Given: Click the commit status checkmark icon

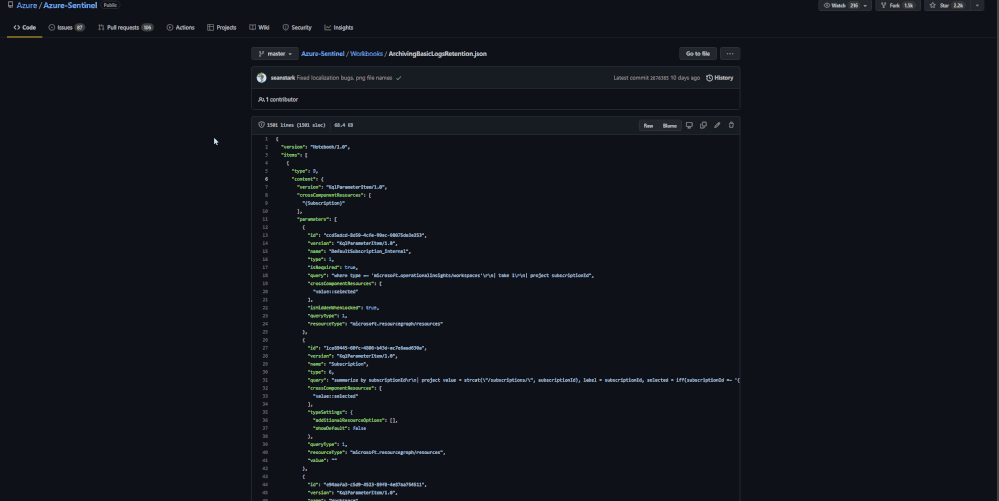Looking at the screenshot, I should 399,78.
